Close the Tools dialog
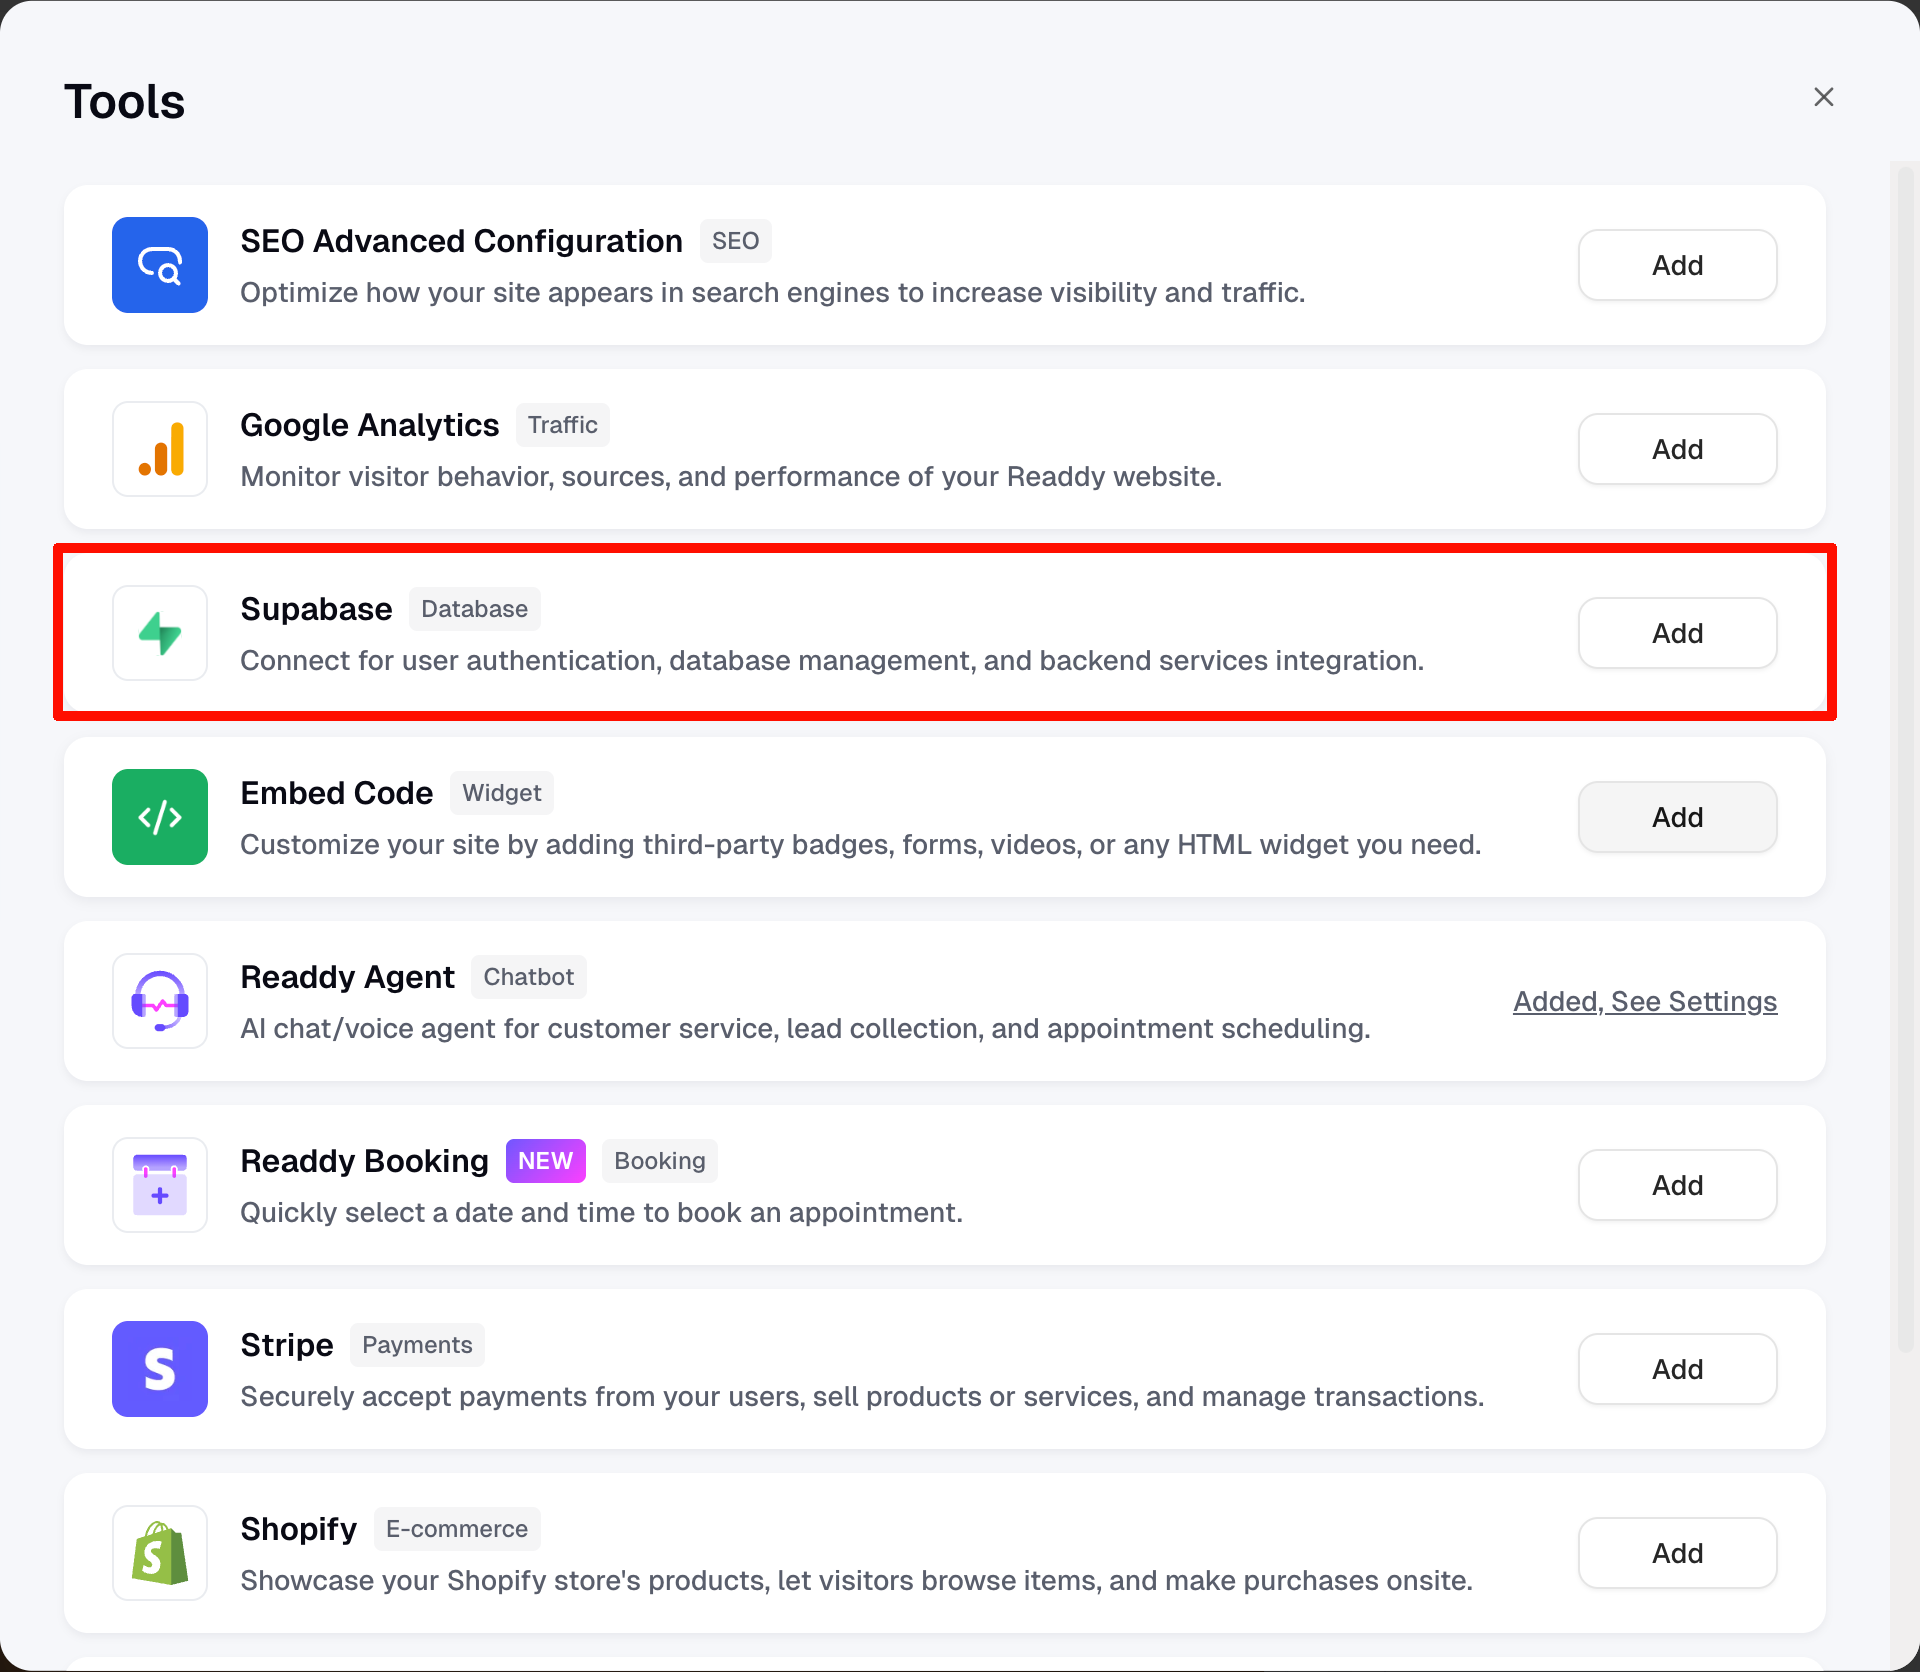Screen dimensions: 1920x1672 coord(1823,97)
